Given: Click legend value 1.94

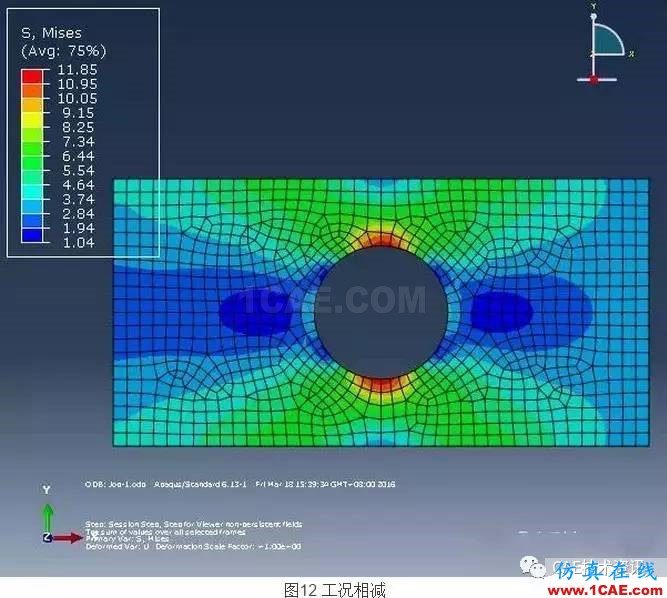Looking at the screenshot, I should (x=78, y=228).
